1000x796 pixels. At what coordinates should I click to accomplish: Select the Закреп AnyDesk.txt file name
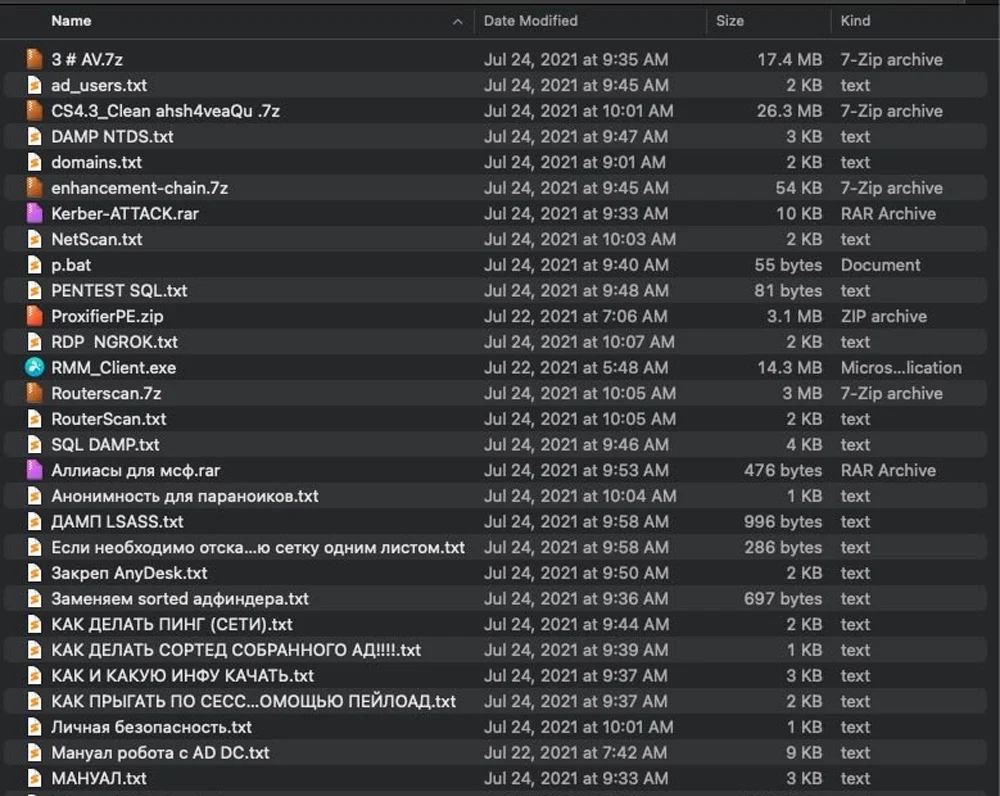pyautogui.click(x=129, y=573)
